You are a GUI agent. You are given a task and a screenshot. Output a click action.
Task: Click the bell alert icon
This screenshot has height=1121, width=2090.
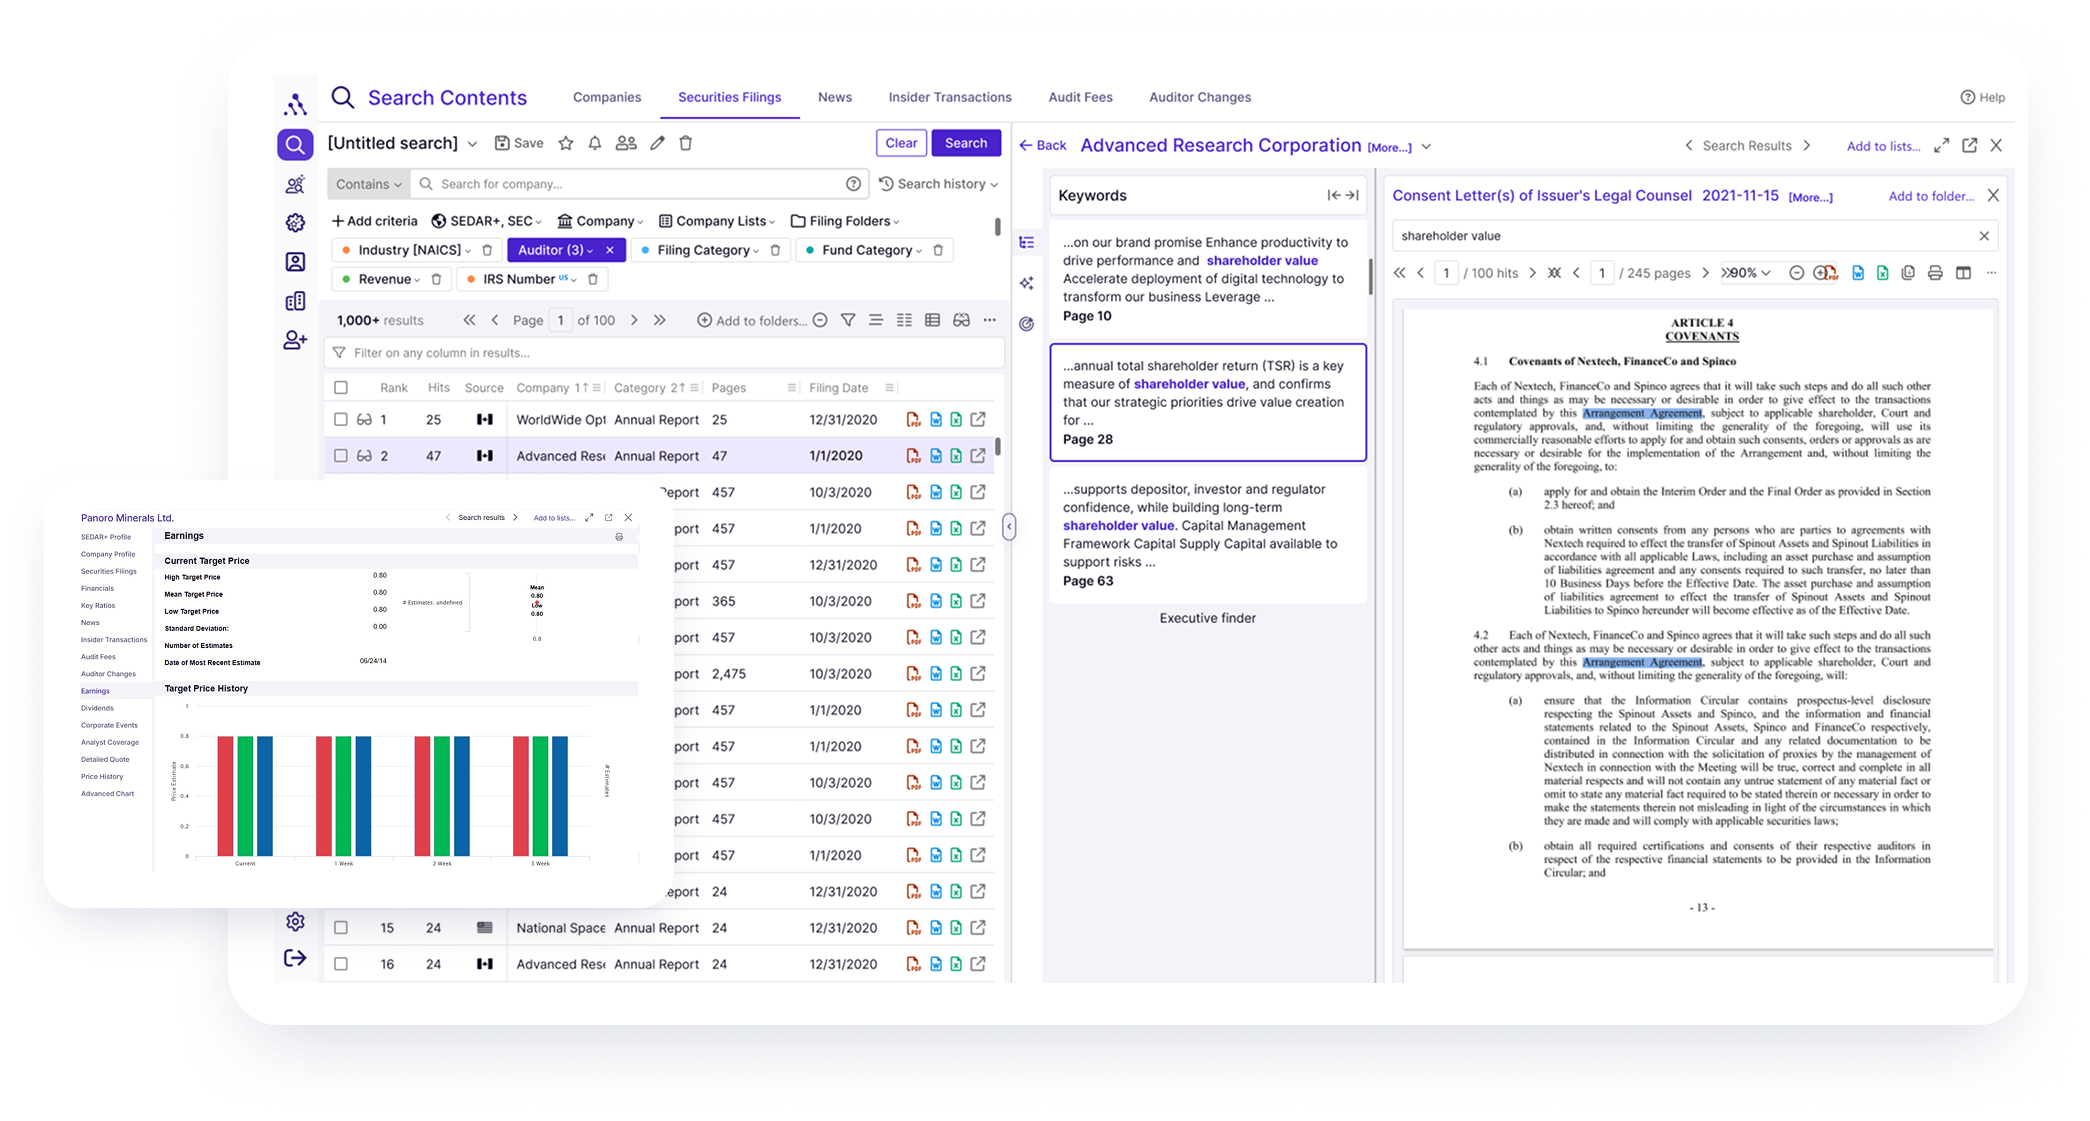(595, 143)
